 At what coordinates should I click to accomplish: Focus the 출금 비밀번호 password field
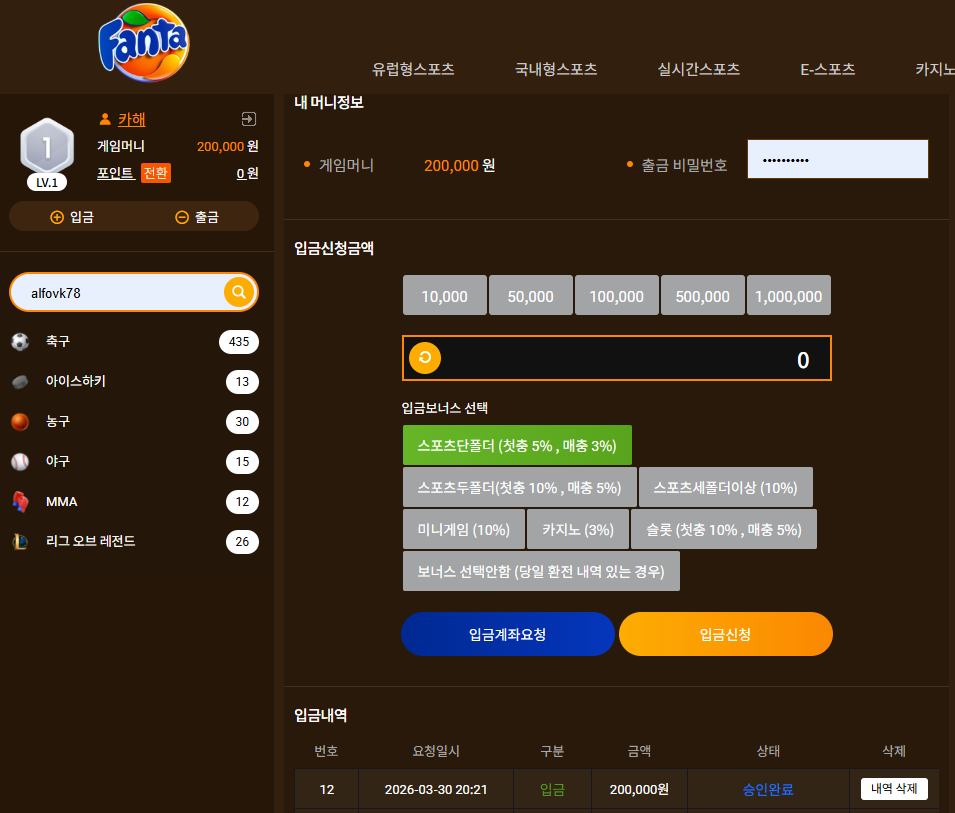coord(837,159)
